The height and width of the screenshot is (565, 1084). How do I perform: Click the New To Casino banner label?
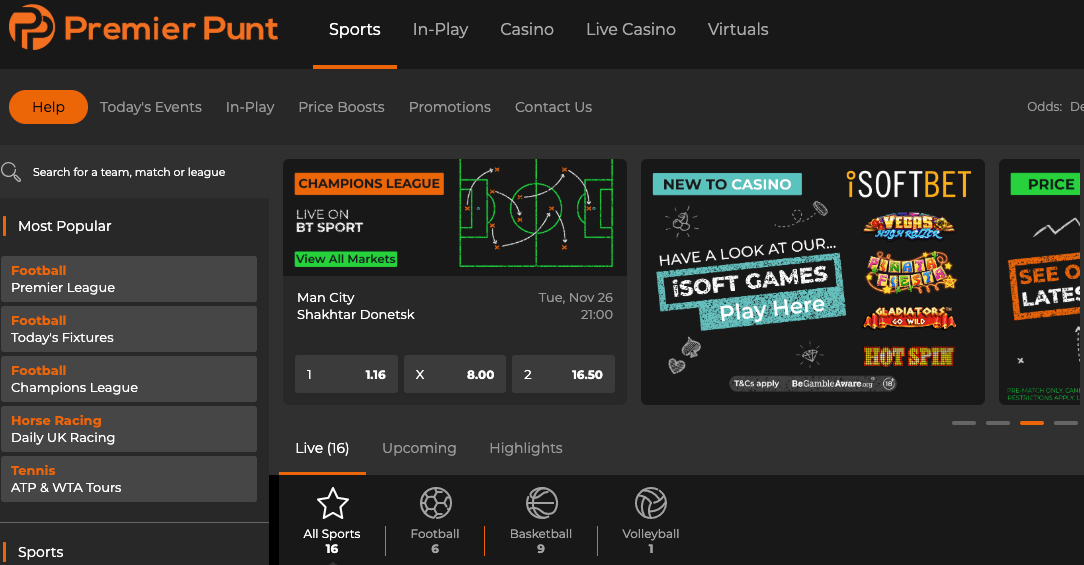[x=727, y=184]
